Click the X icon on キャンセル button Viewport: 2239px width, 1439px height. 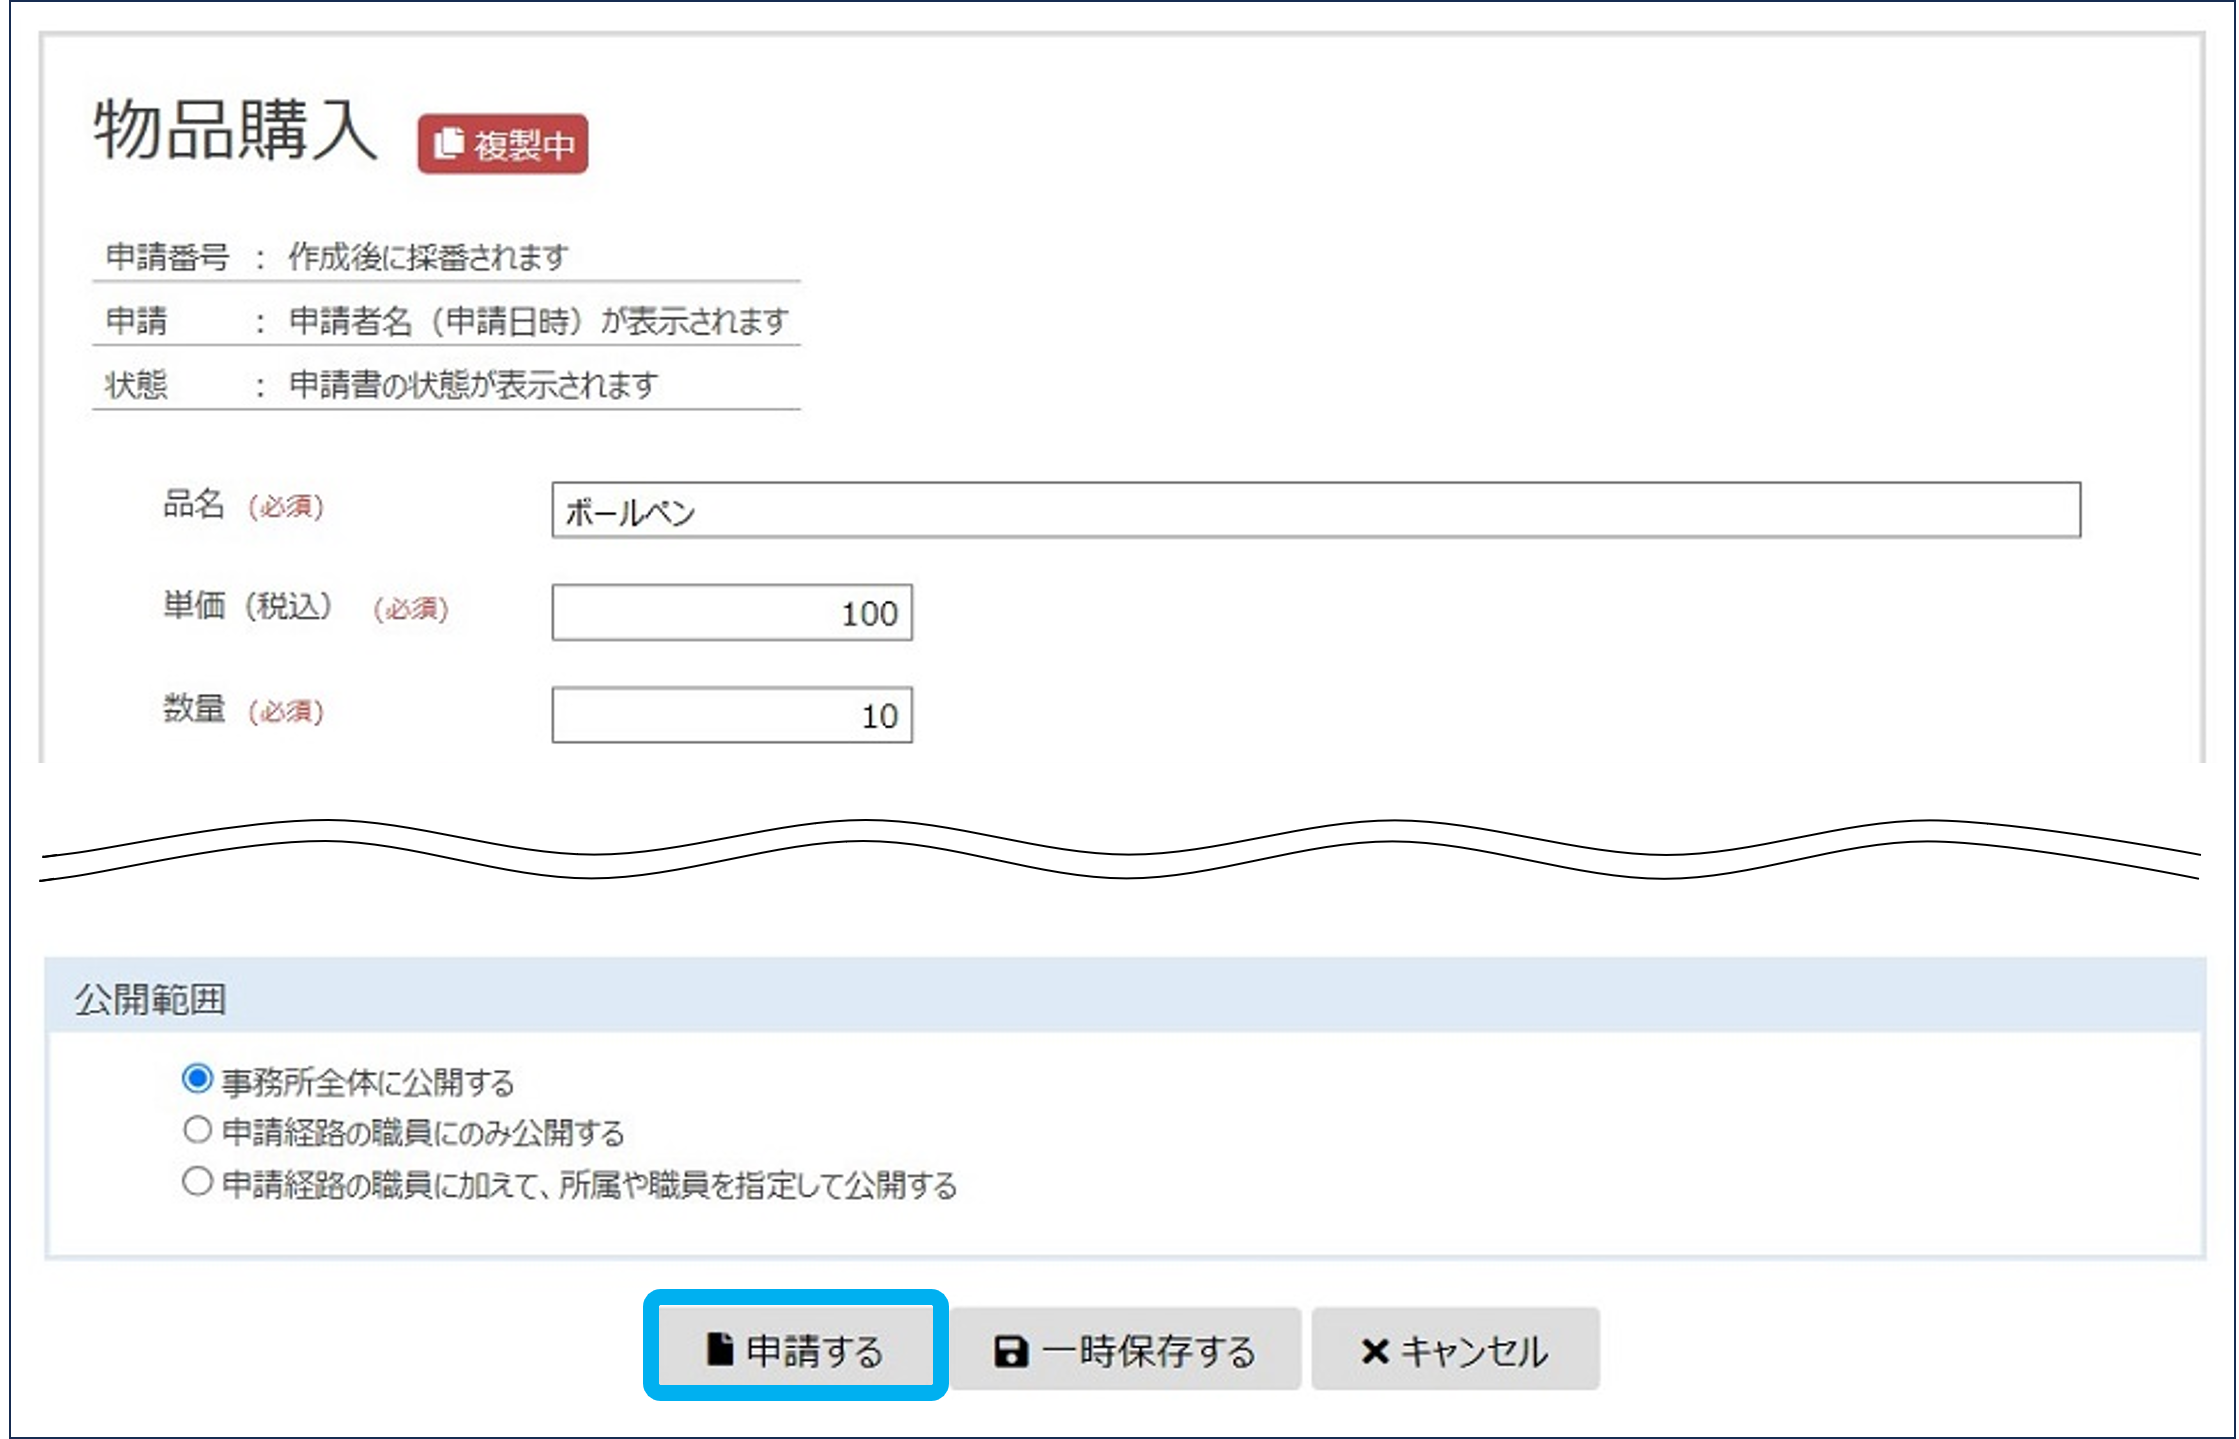click(x=1375, y=1351)
